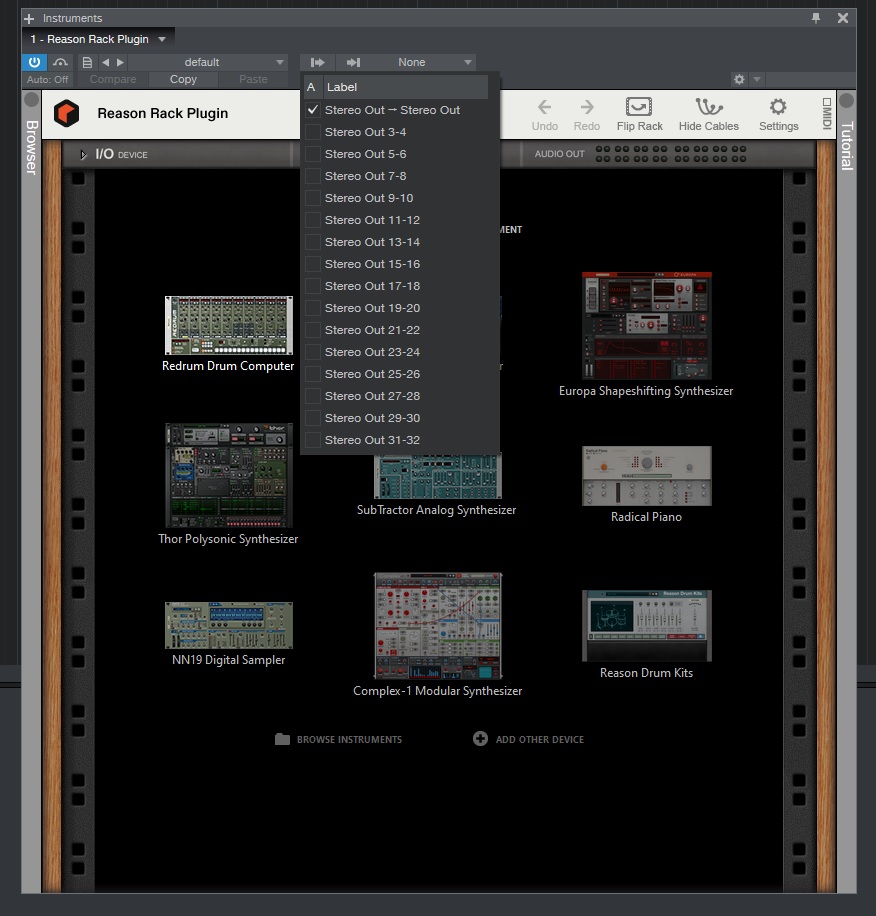Enable the Stereo Out 9-10 checkbox
The image size is (876, 916).
(313, 198)
